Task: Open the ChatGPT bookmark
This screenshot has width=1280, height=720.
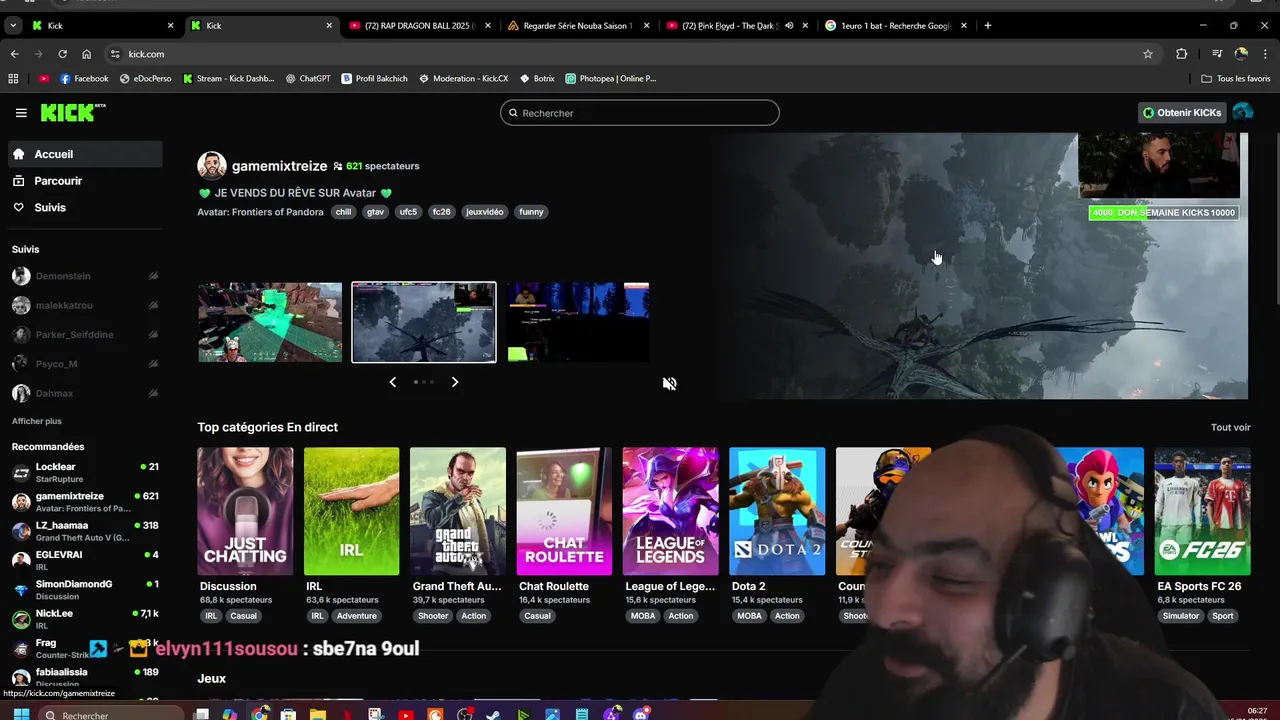Action: (308, 78)
